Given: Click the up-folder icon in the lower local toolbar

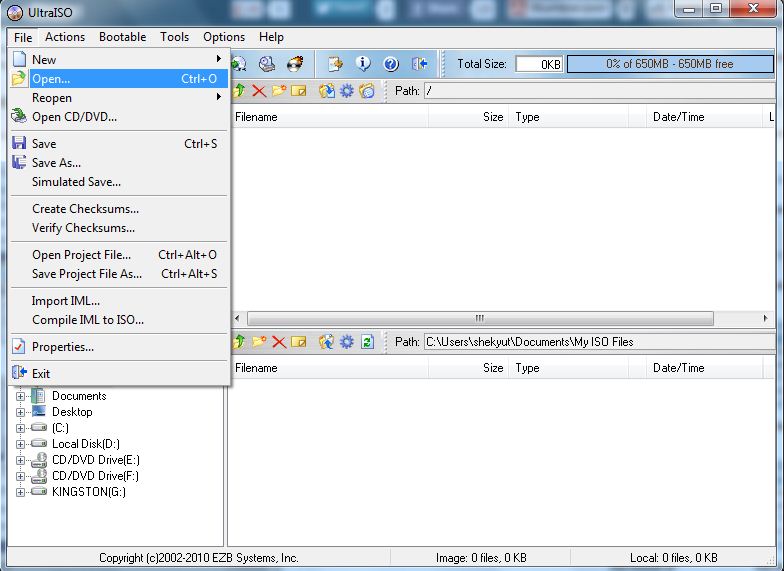Looking at the screenshot, I should [239, 342].
